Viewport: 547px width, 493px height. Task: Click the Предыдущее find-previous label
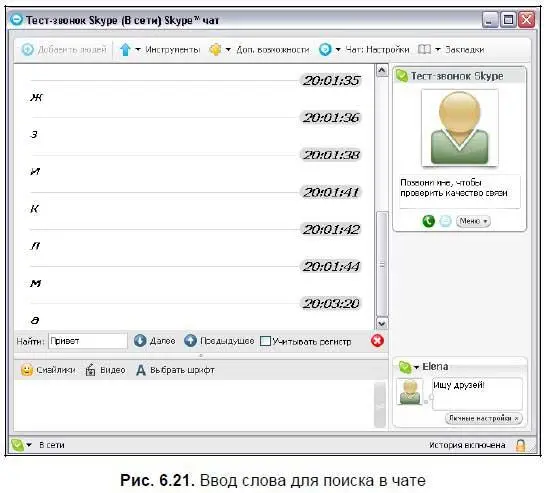227,341
